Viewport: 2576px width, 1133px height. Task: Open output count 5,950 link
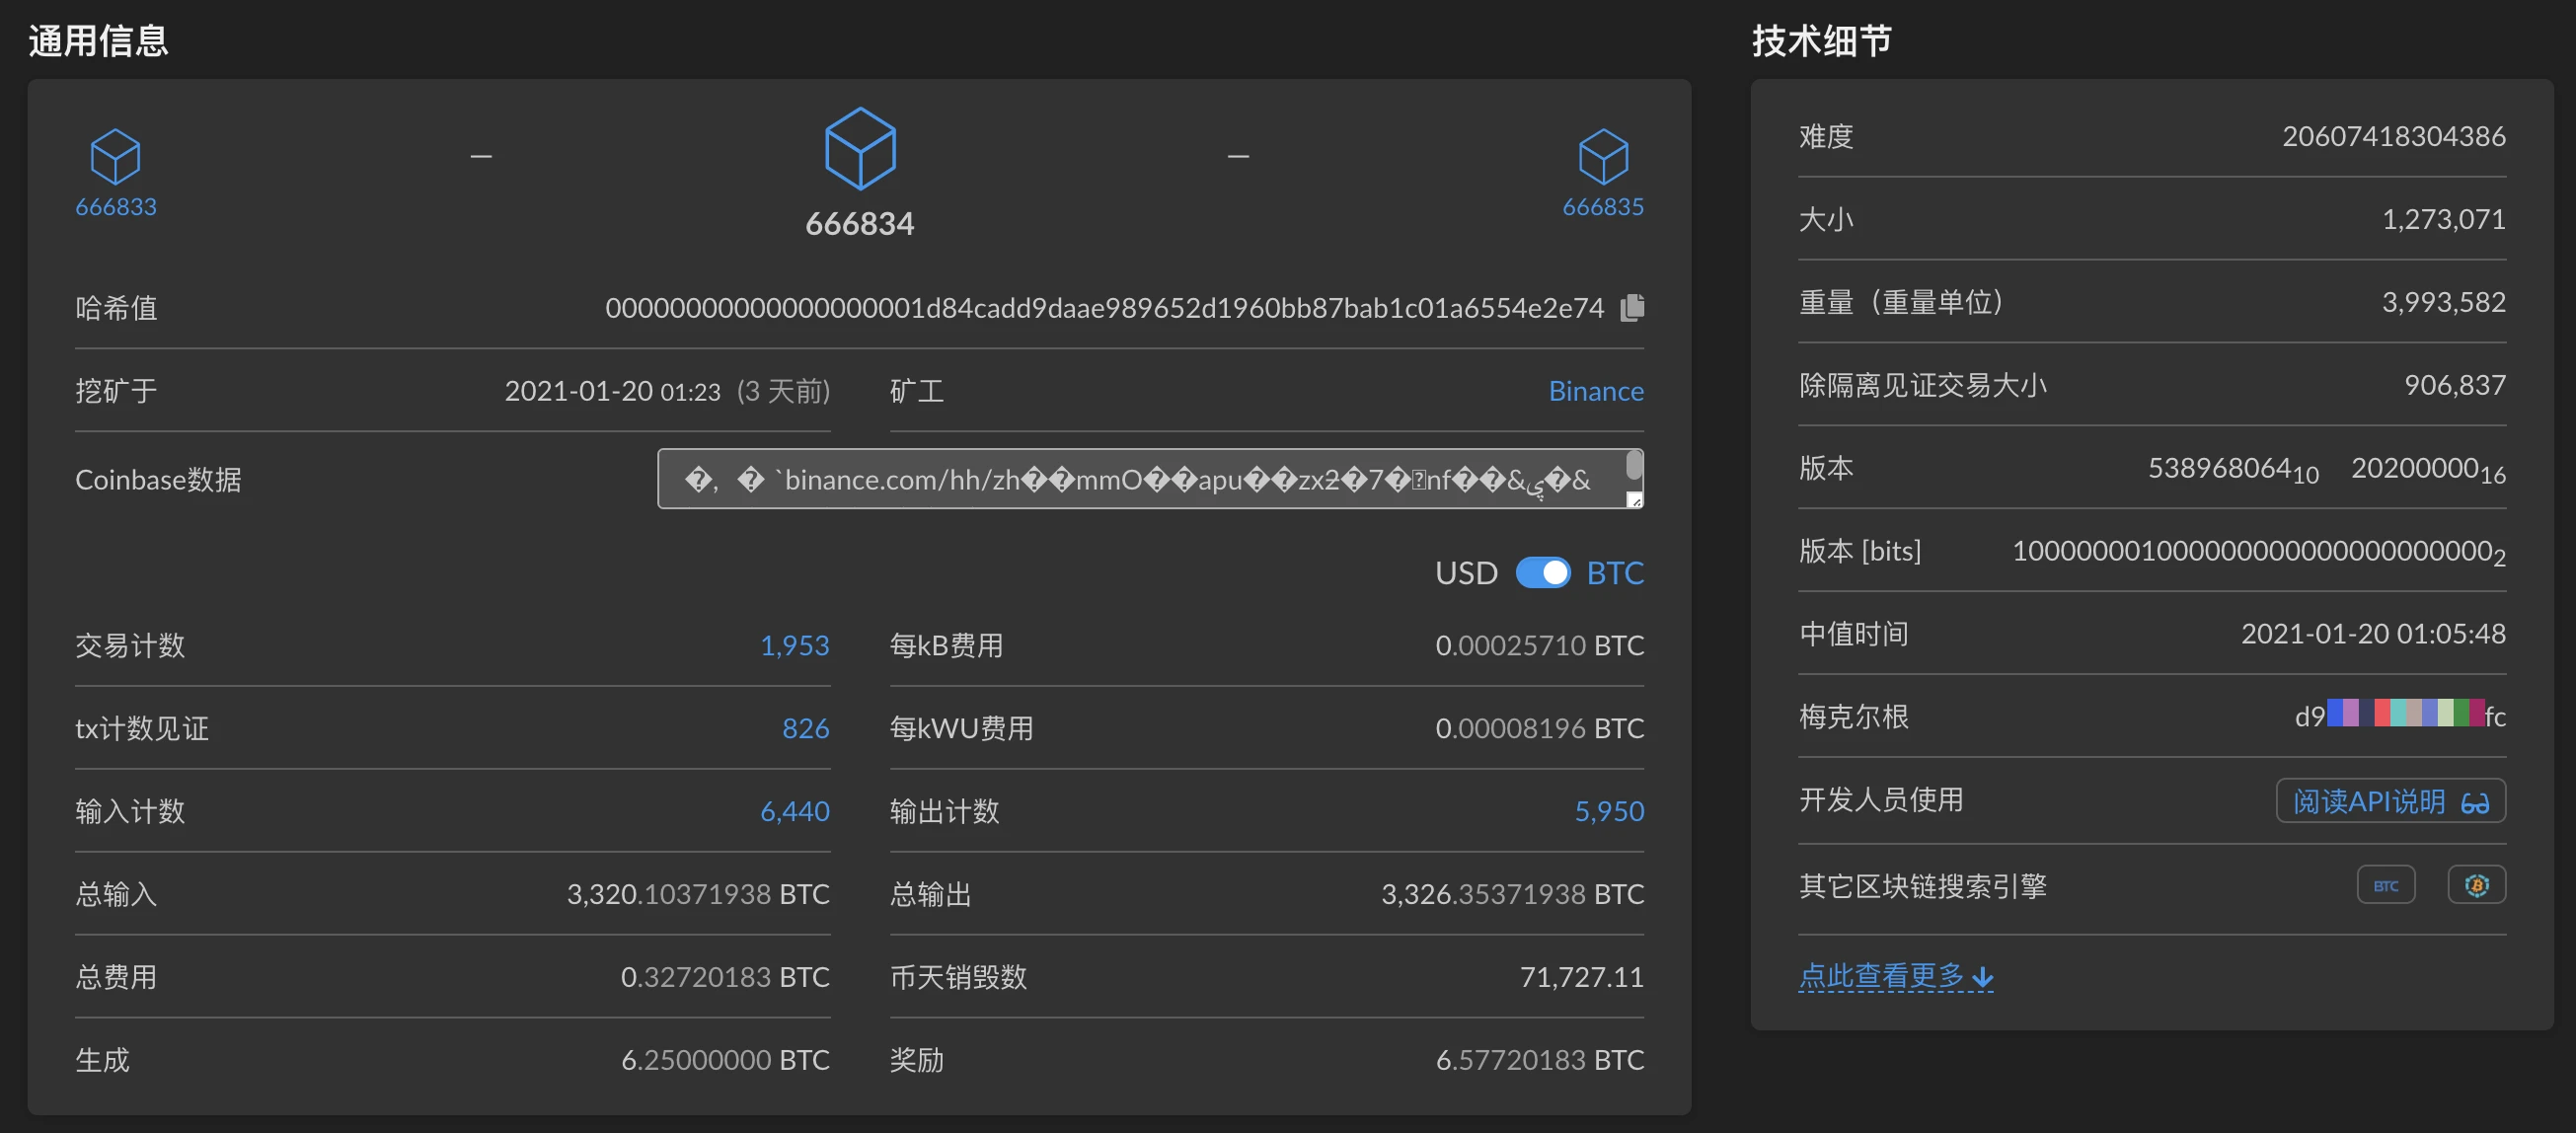click(1609, 811)
